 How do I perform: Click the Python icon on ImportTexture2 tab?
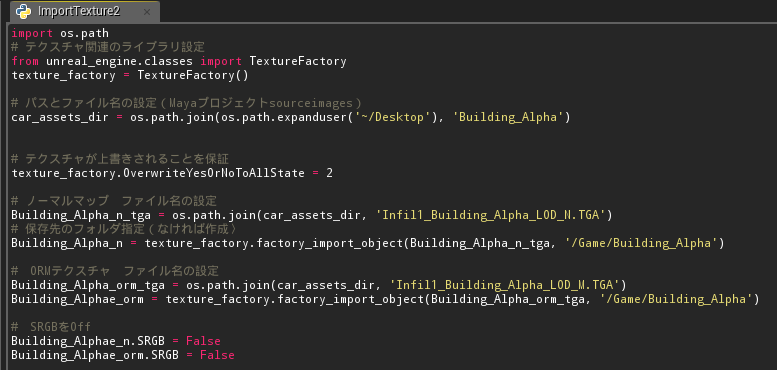24,10
